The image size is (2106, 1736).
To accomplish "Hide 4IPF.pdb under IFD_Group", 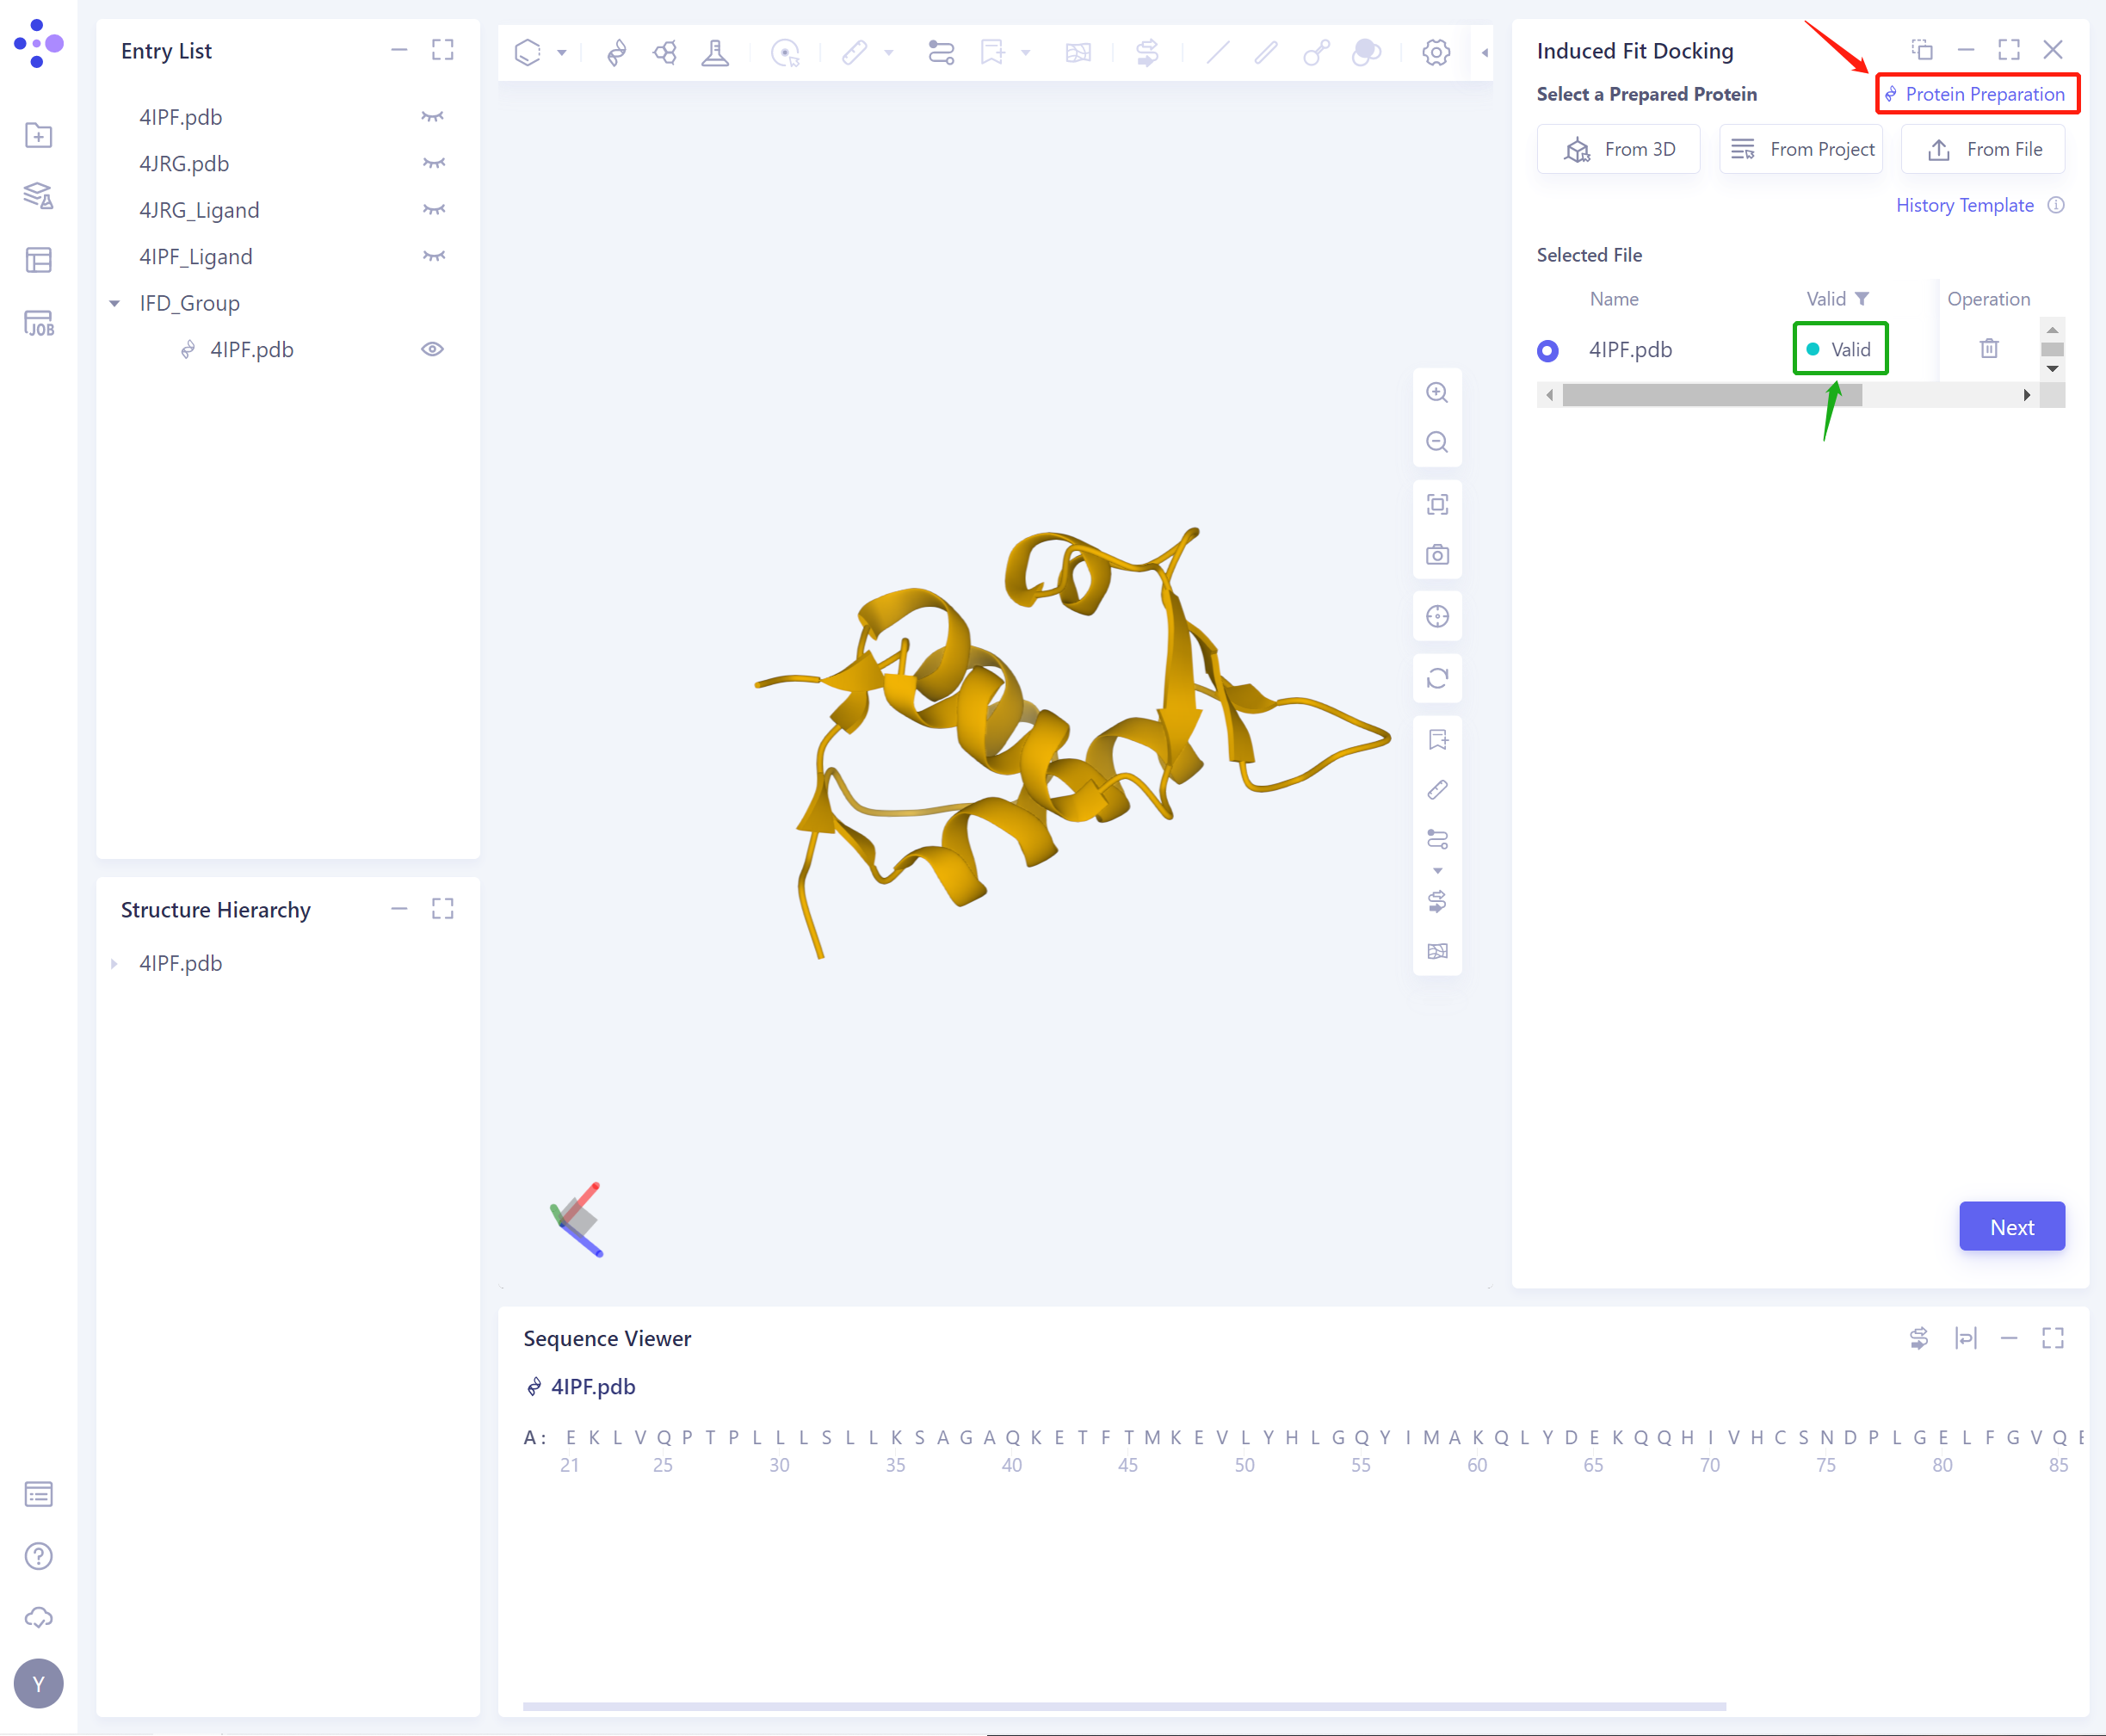I will [432, 349].
